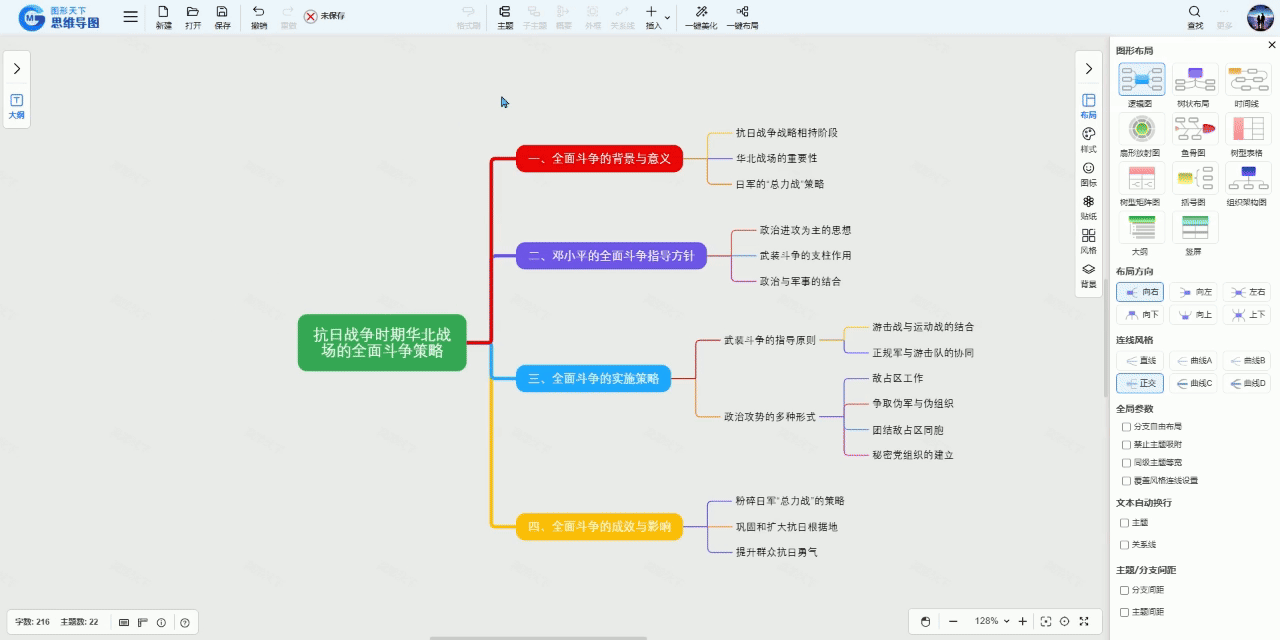Enable the 分支自由布局 checkbox
1280x640 pixels.
[1127, 427]
